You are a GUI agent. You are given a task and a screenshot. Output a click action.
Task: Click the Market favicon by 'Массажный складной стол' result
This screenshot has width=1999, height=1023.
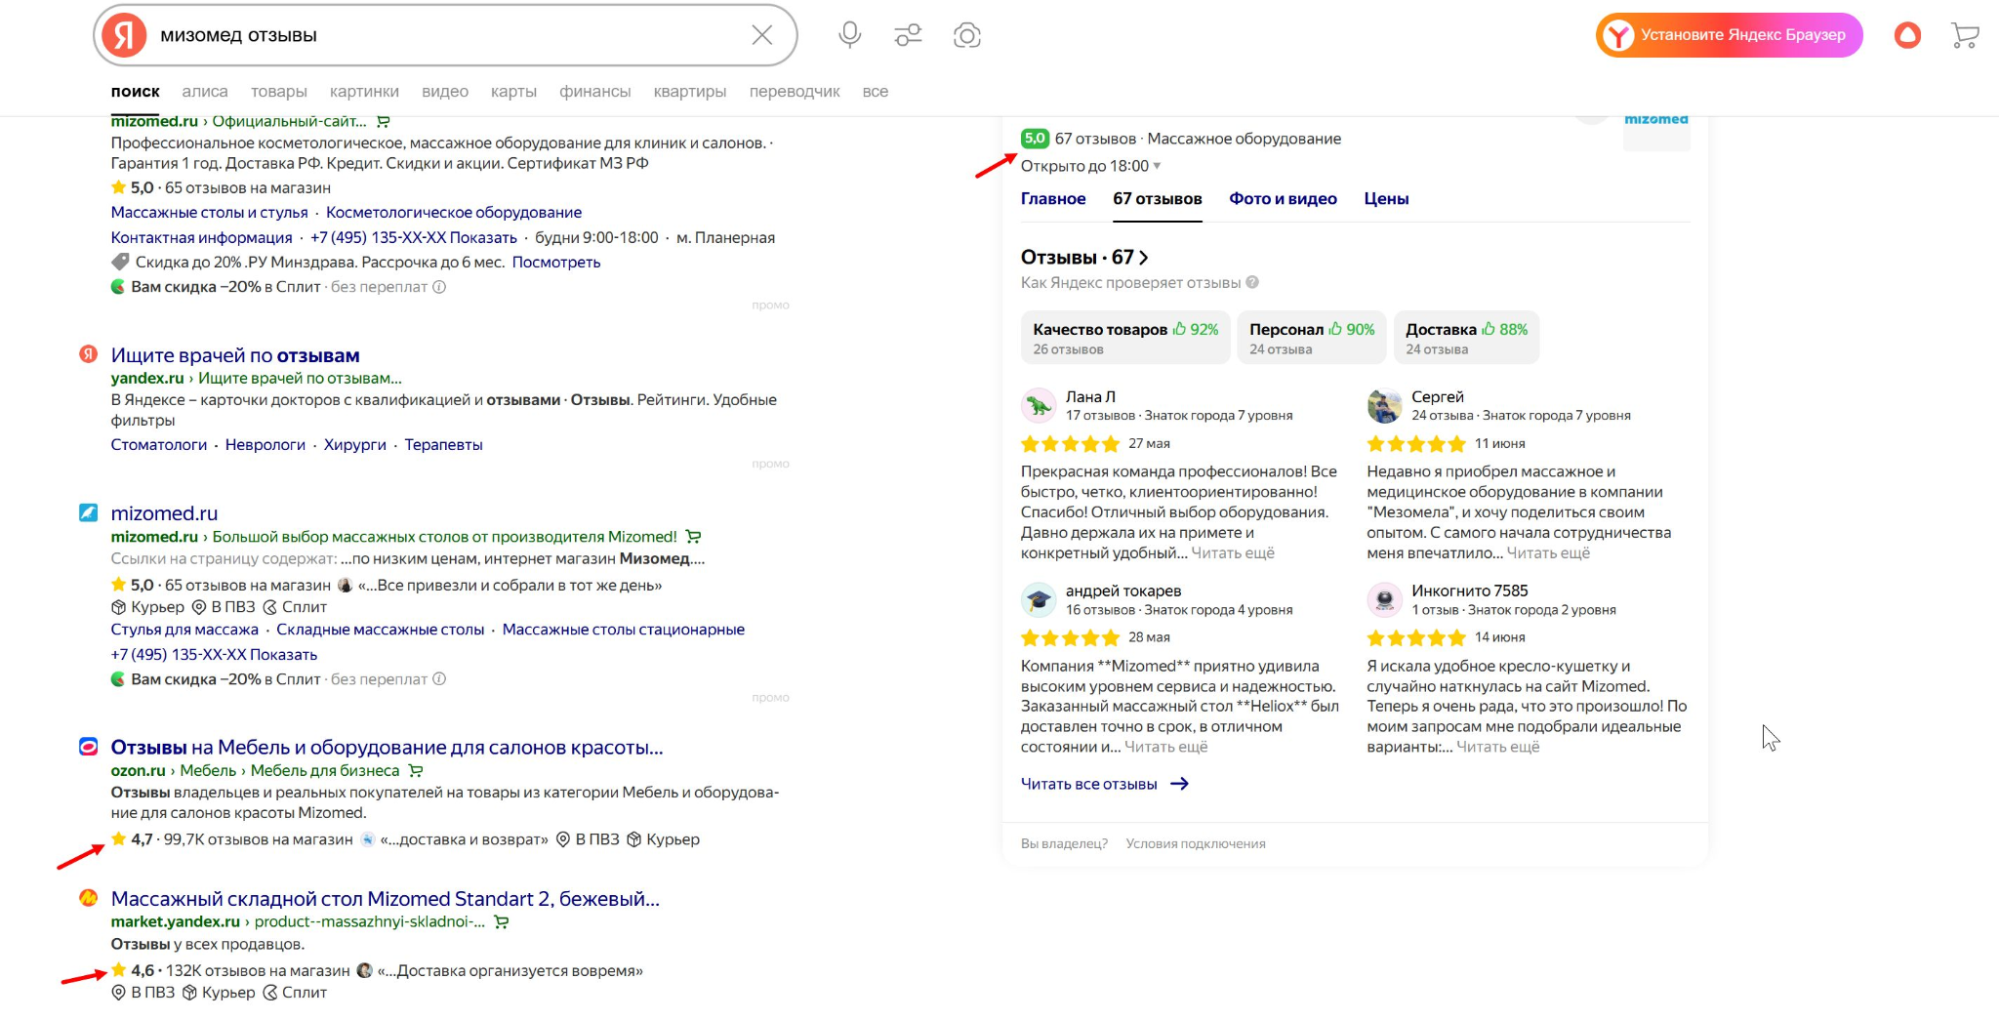tap(89, 898)
